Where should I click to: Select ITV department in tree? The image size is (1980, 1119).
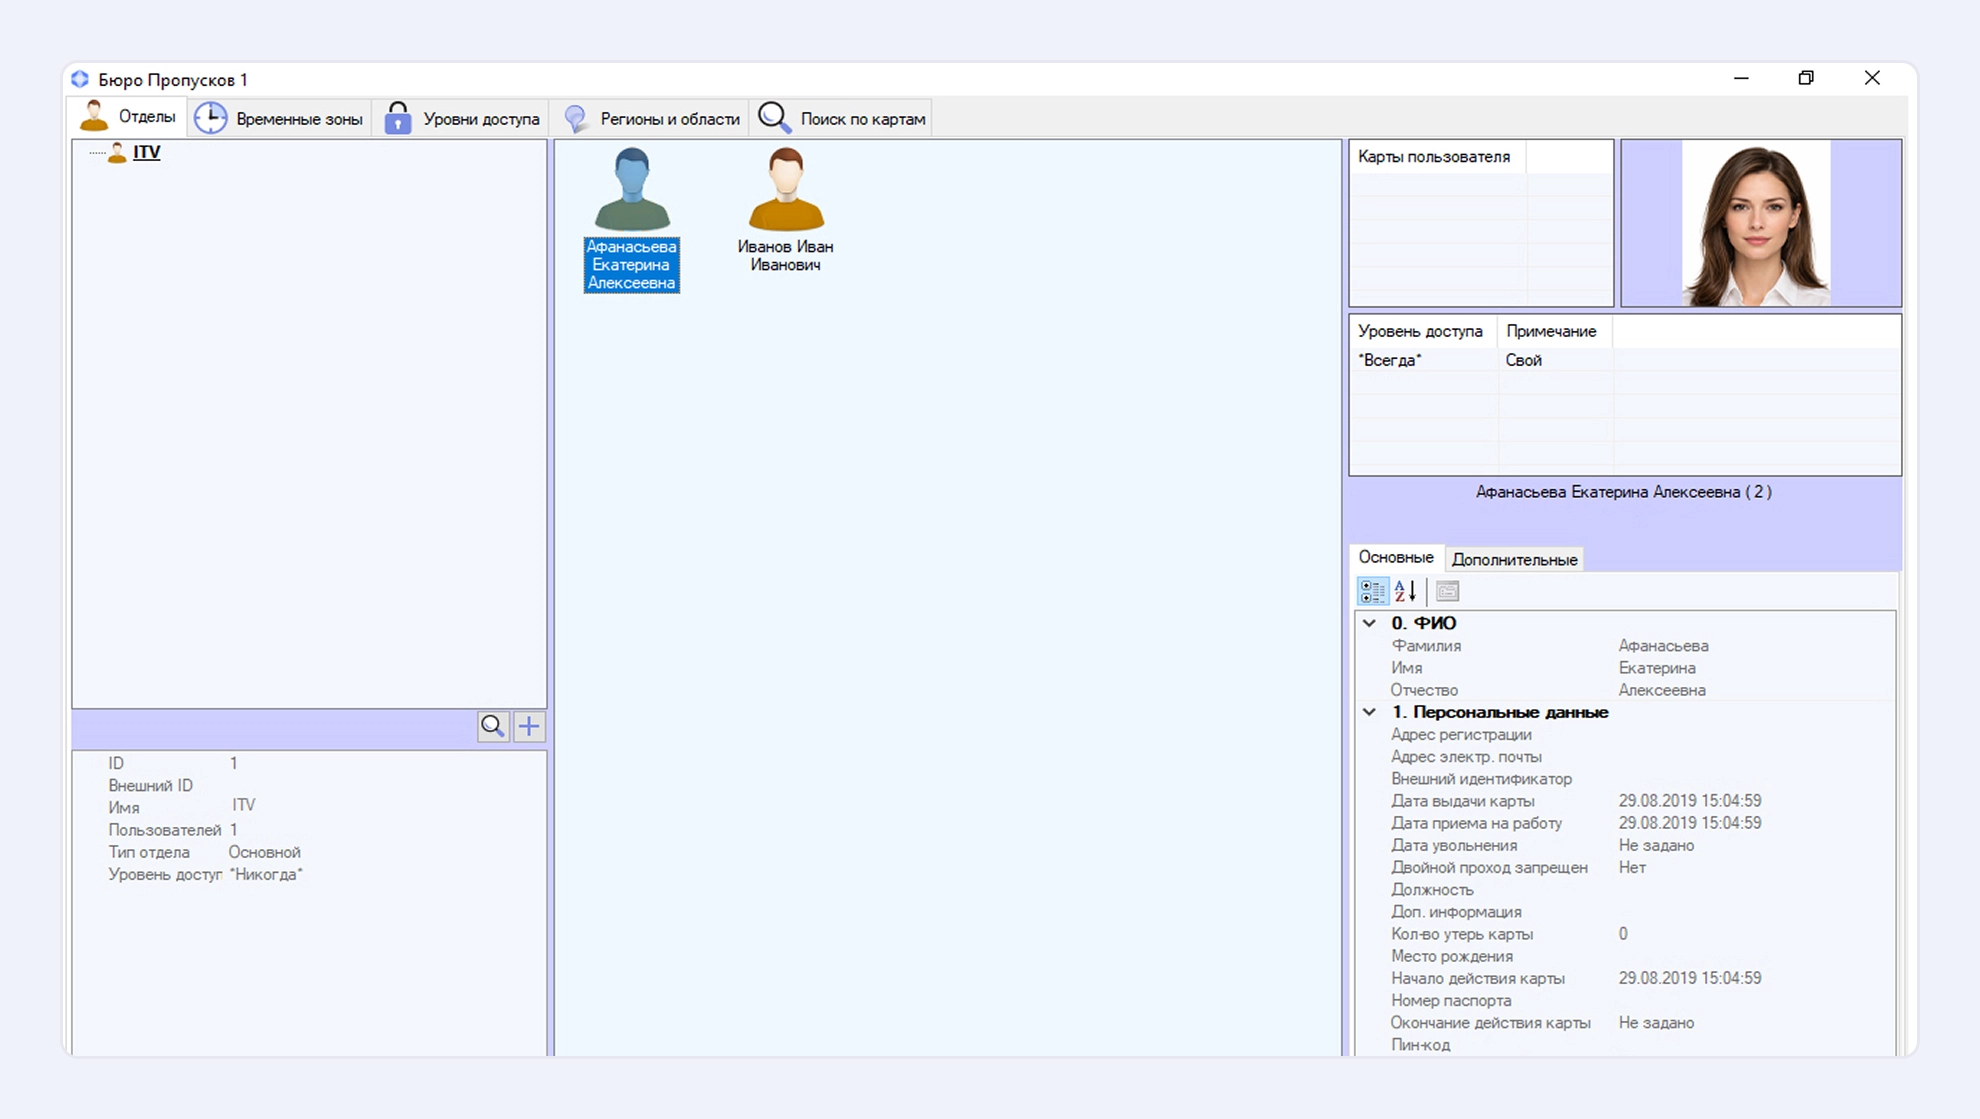click(x=146, y=152)
